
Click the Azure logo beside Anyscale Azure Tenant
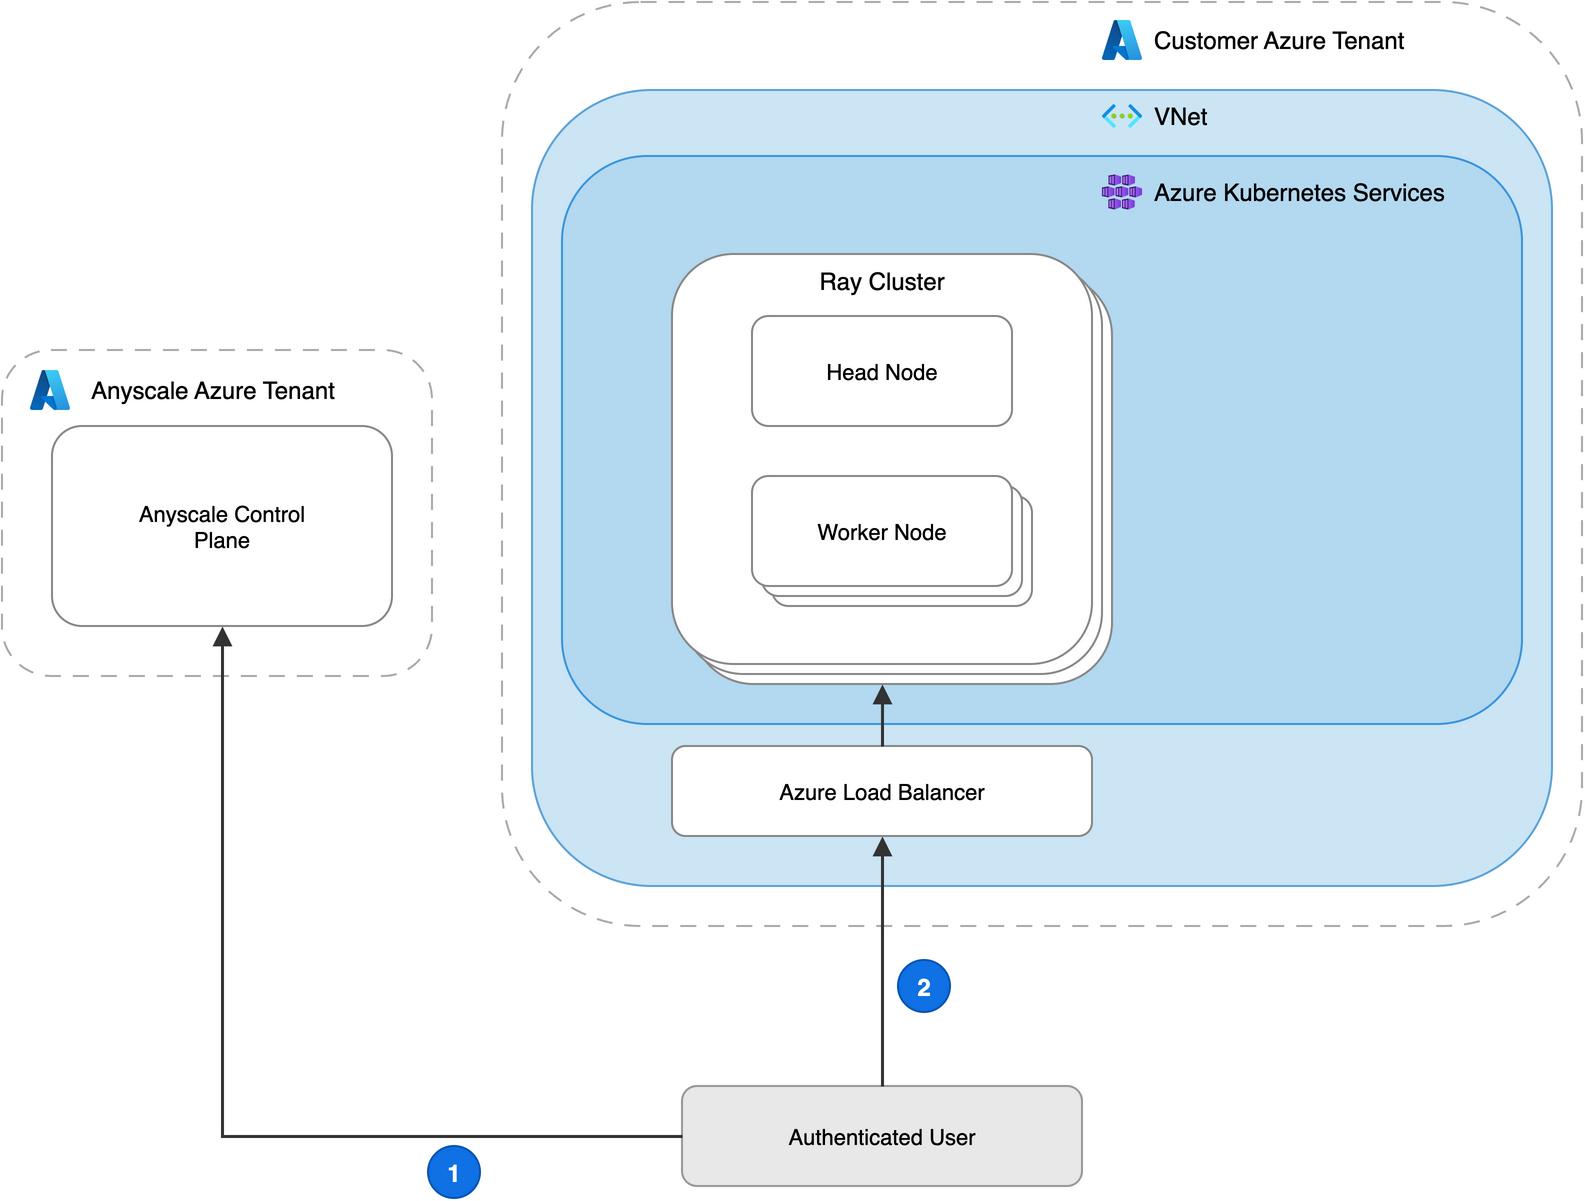[x=50, y=390]
